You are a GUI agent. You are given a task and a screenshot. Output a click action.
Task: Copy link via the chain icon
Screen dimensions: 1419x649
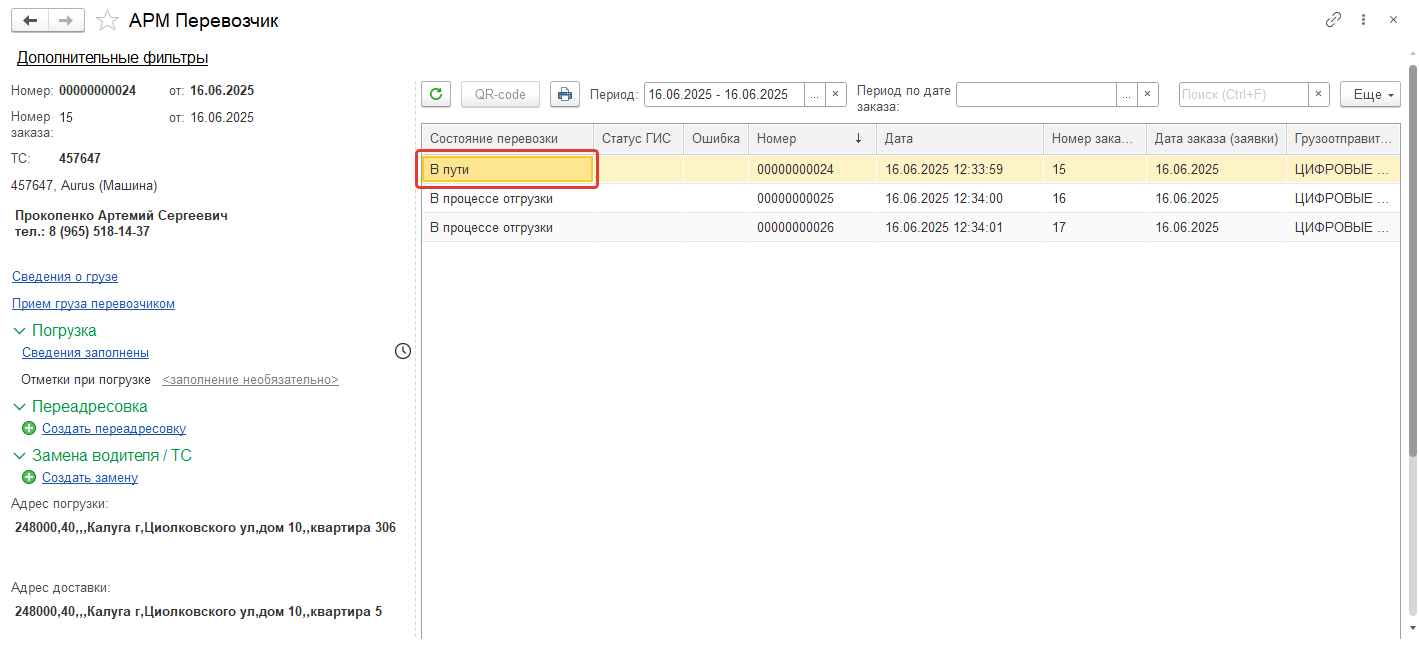(x=1333, y=20)
